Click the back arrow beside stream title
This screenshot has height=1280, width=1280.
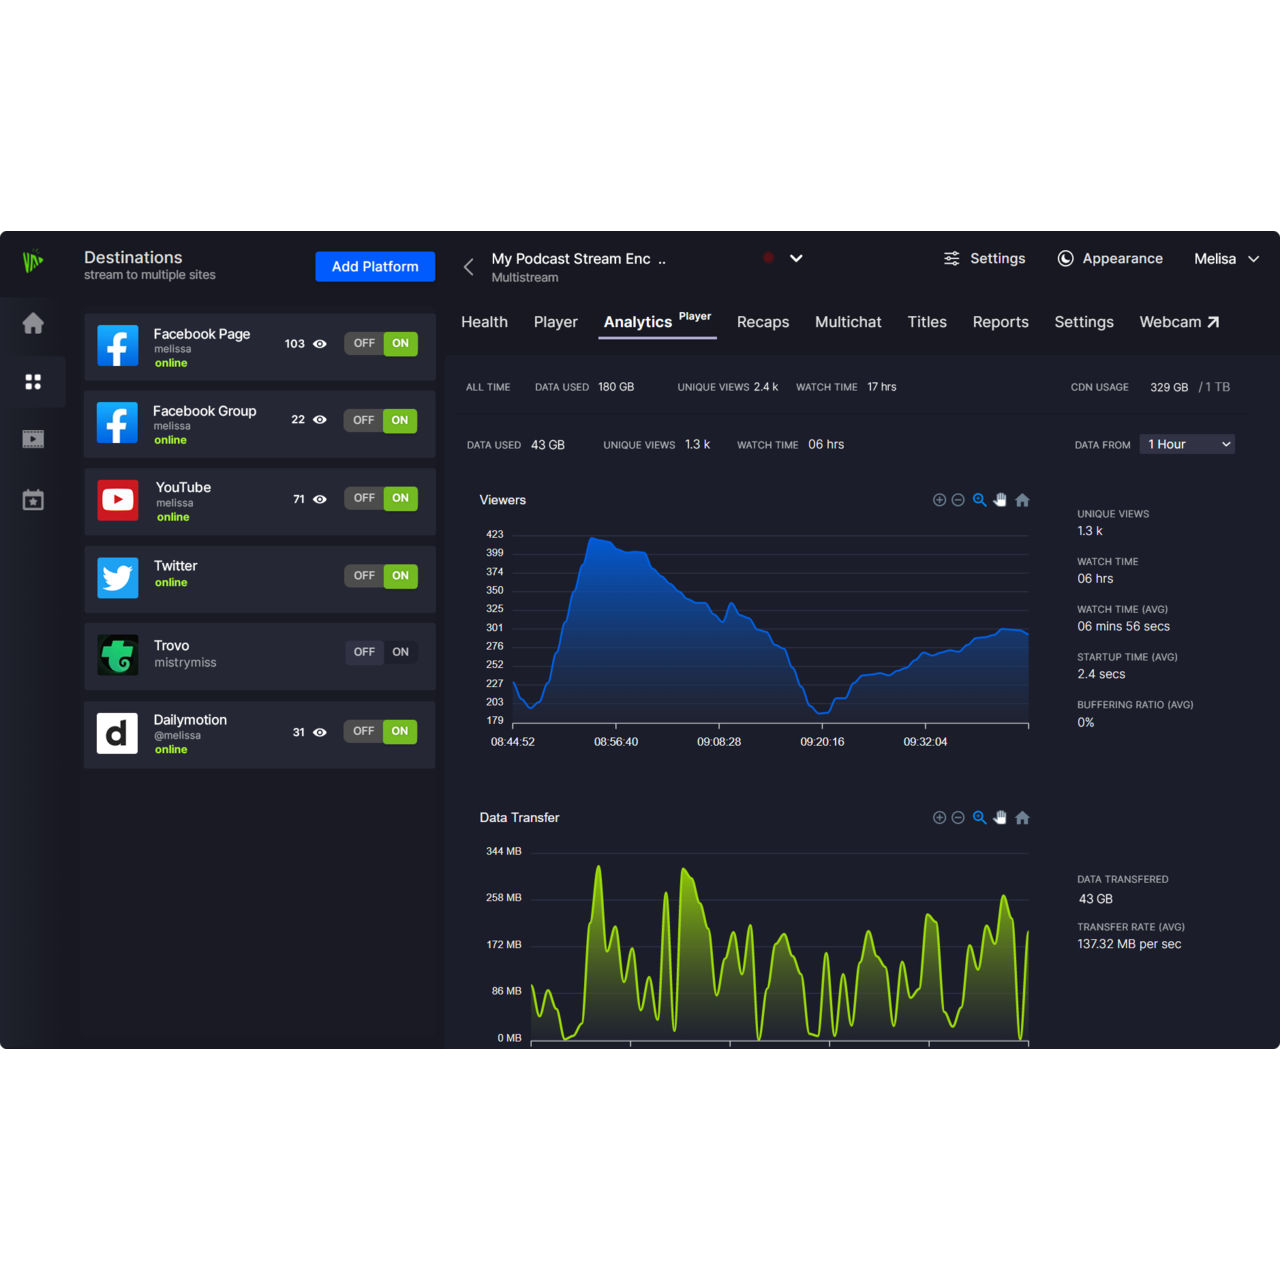click(468, 267)
